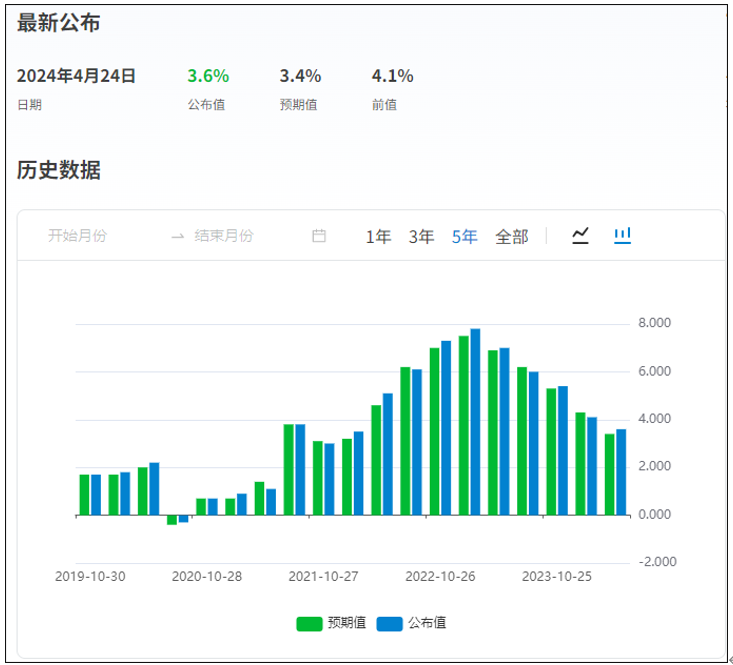Click the green 3.6% published value

point(208,76)
